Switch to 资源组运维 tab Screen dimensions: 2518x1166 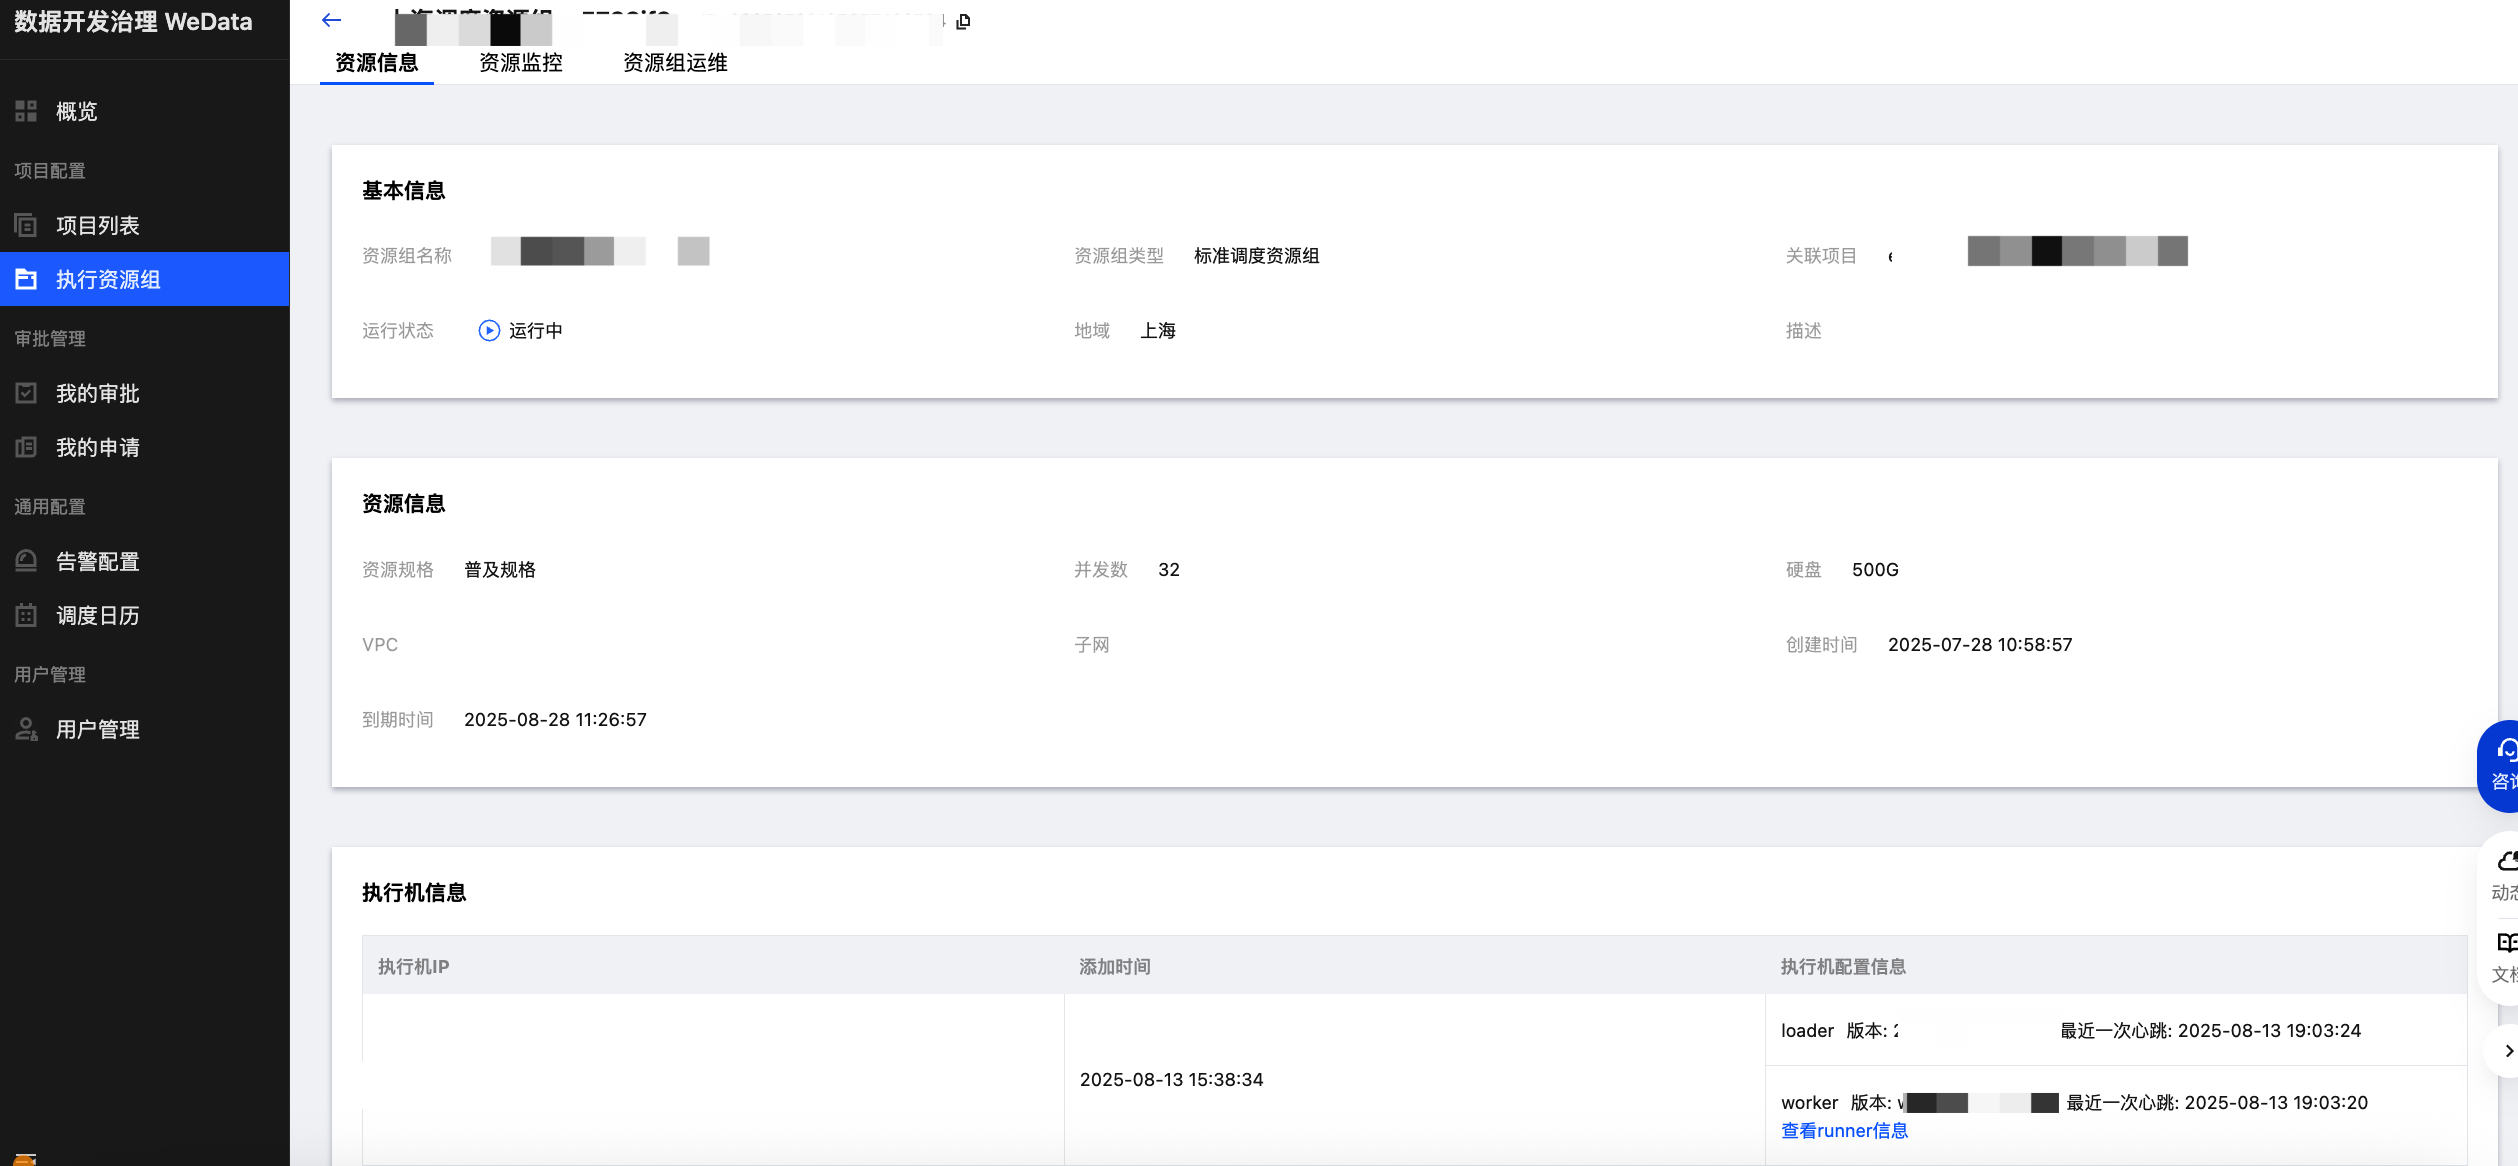pos(675,63)
